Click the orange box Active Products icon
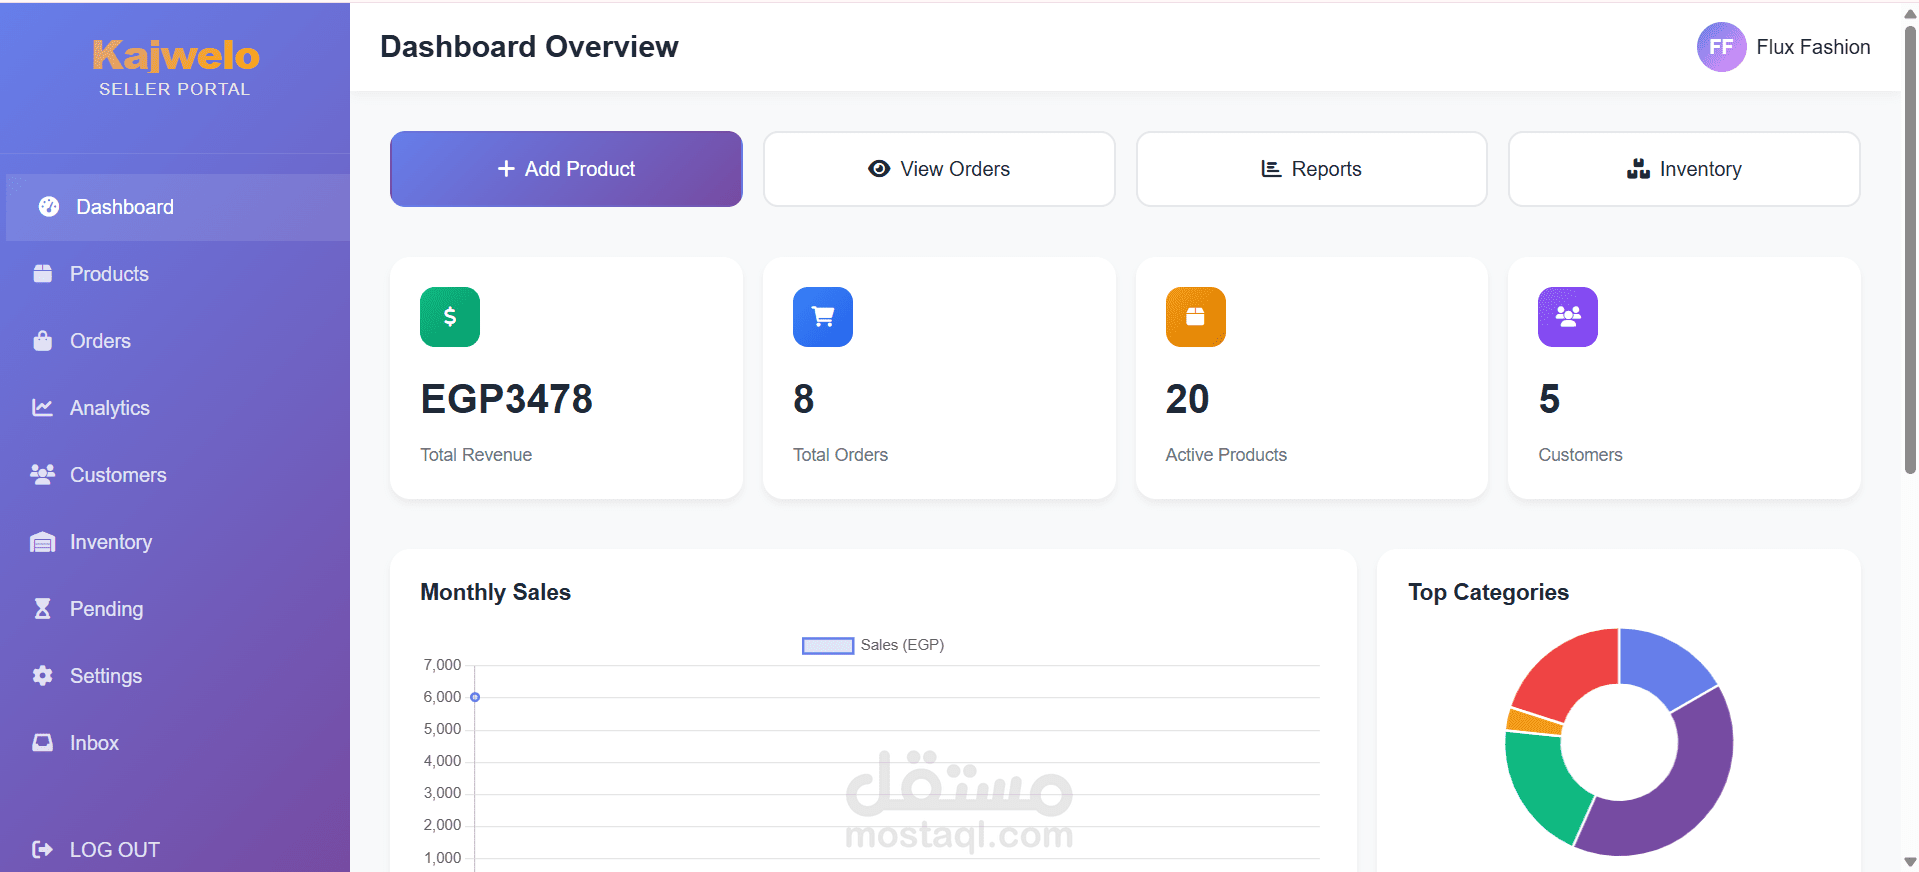Image resolution: width=1919 pixels, height=872 pixels. (x=1196, y=317)
